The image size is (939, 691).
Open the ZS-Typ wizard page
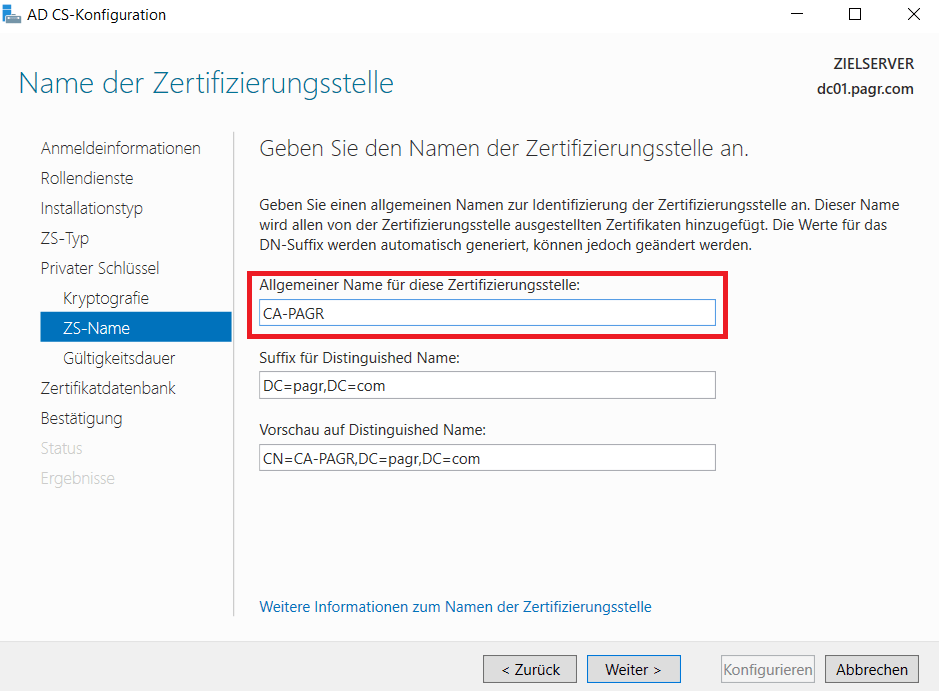point(65,238)
